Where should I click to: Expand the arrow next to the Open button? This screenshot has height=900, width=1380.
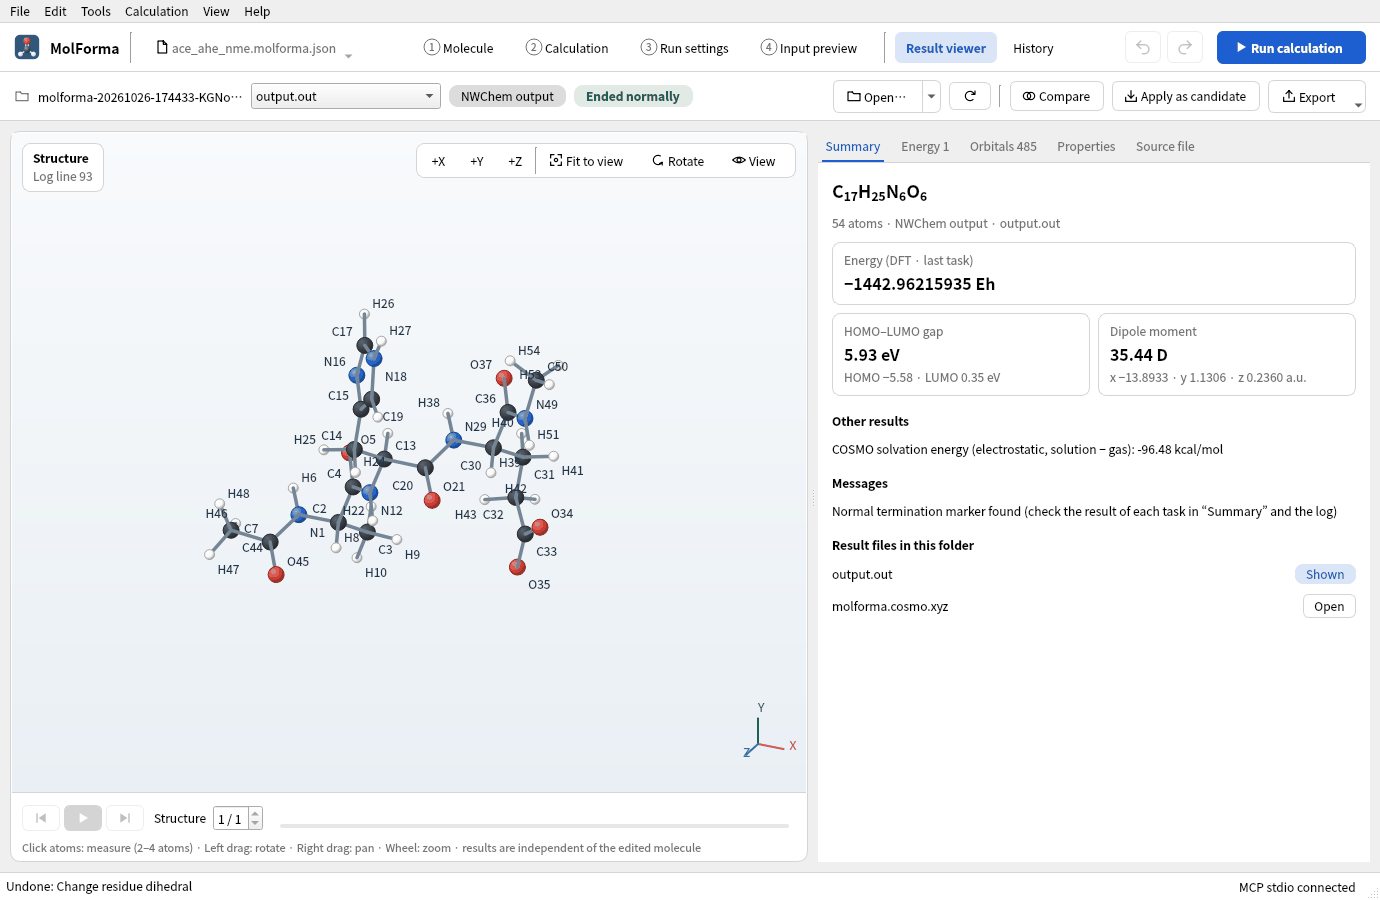coord(932,96)
